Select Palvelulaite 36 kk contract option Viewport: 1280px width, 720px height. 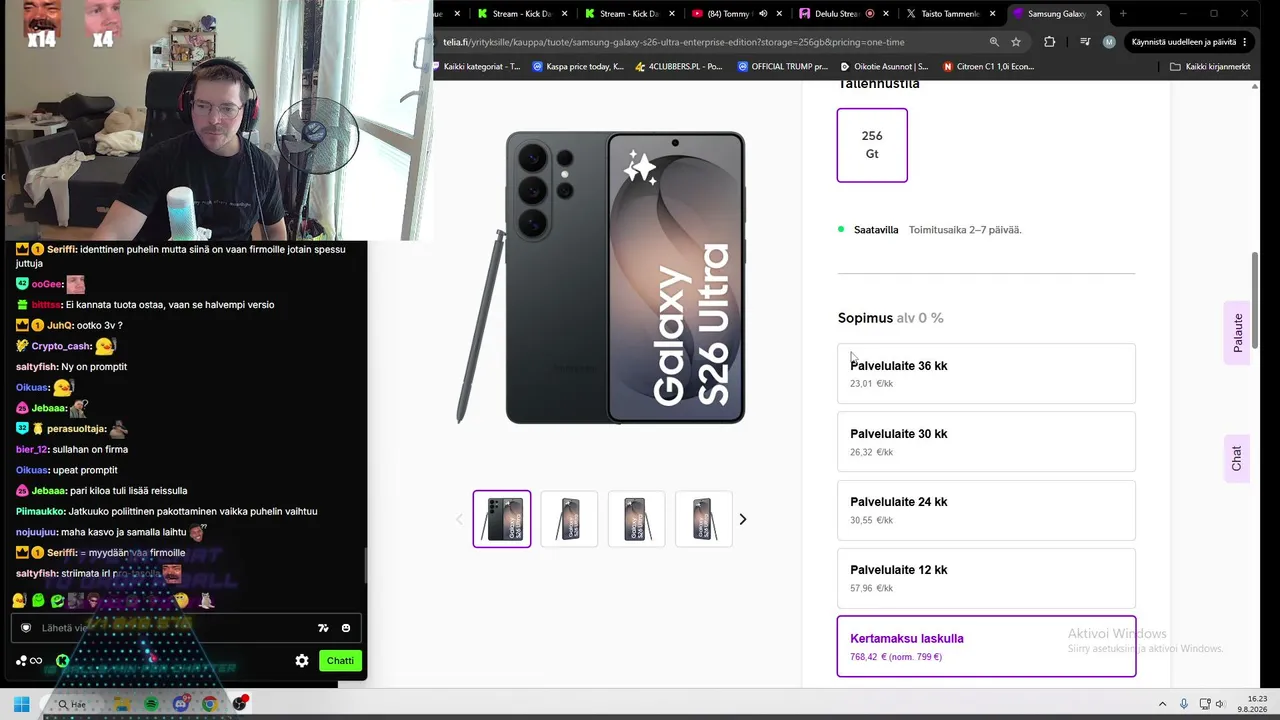(x=986, y=373)
